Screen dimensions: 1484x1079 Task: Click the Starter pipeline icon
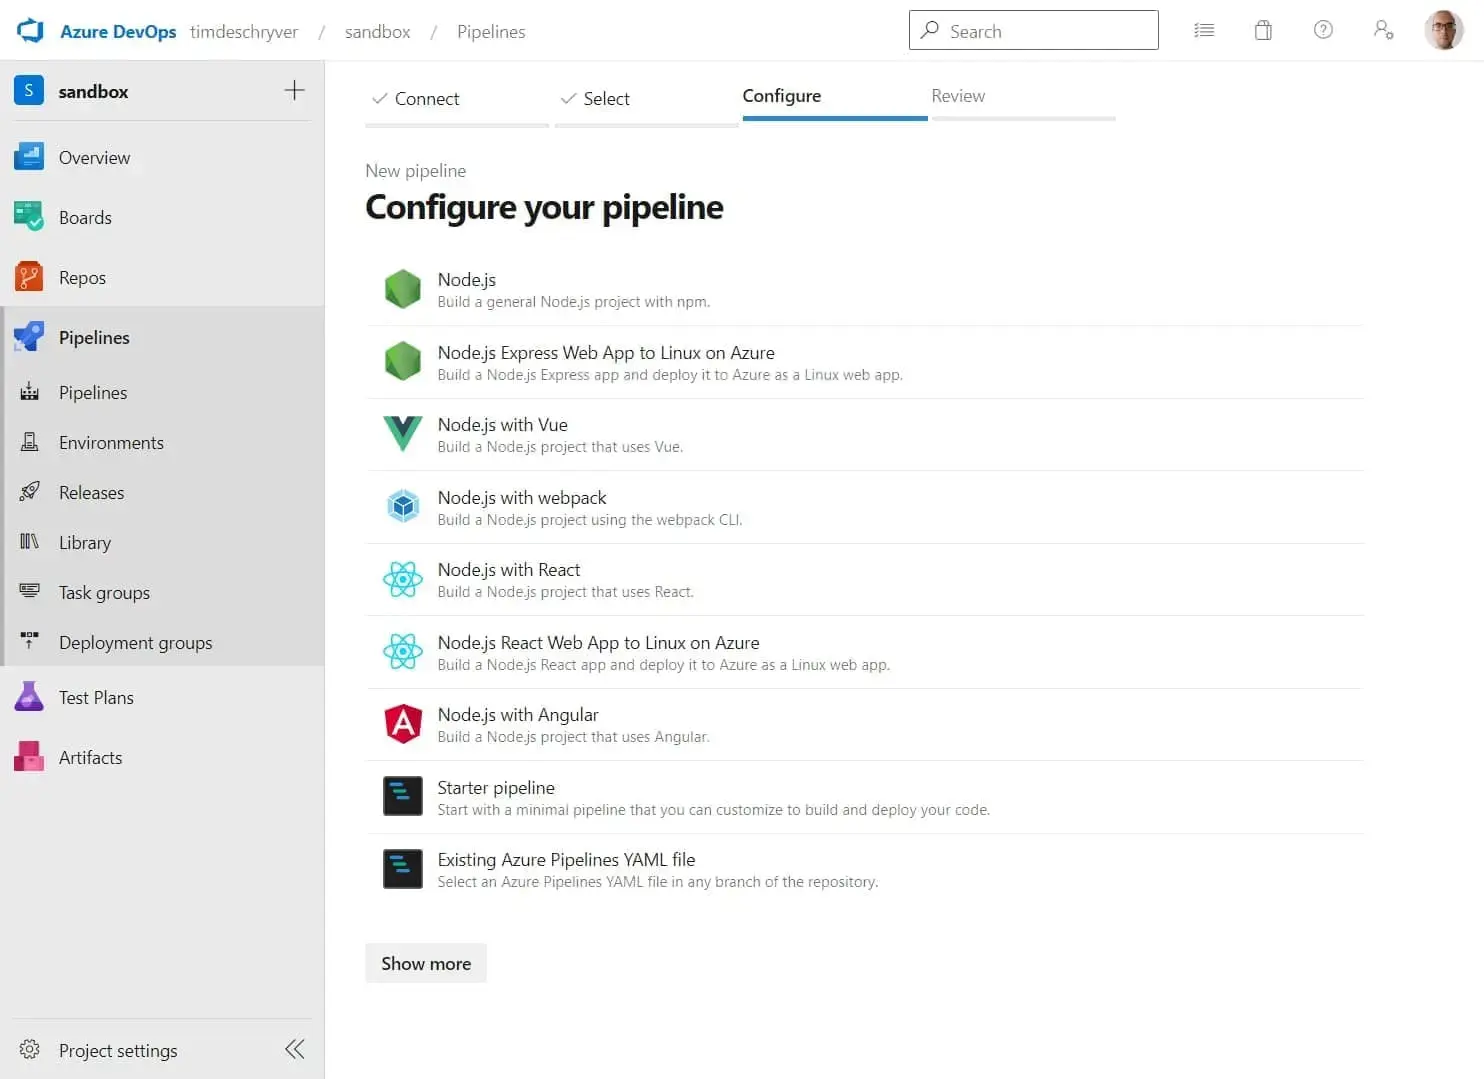coord(403,797)
